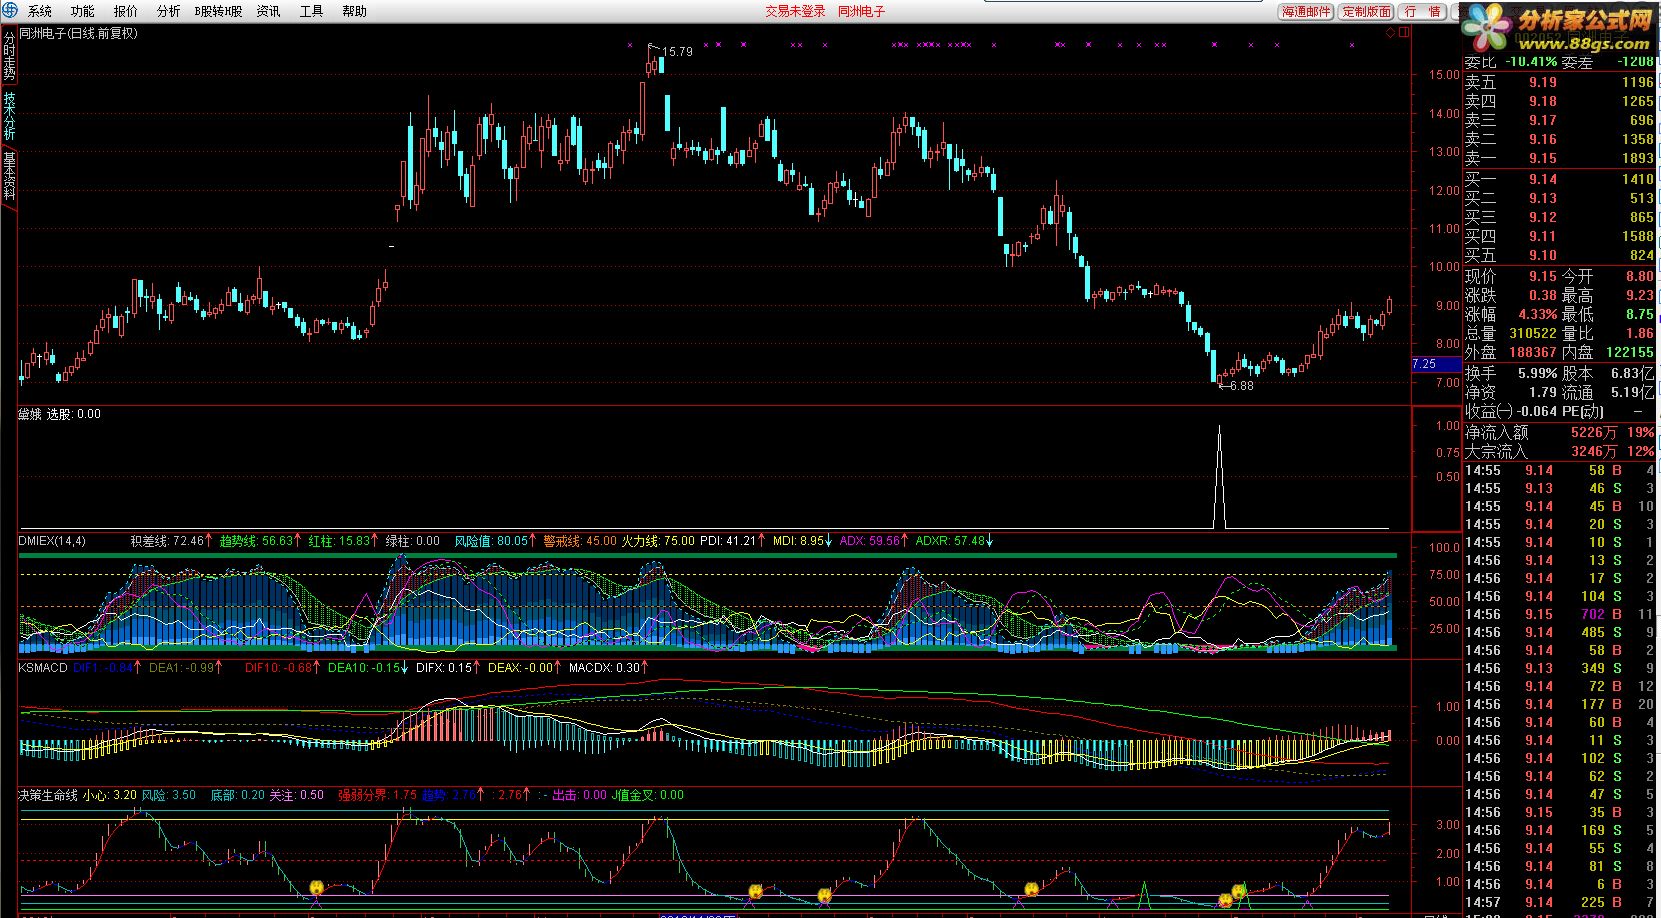Click the 净流入额 5226万 row
Image resolution: width=1661 pixels, height=918 pixels.
1560,432
